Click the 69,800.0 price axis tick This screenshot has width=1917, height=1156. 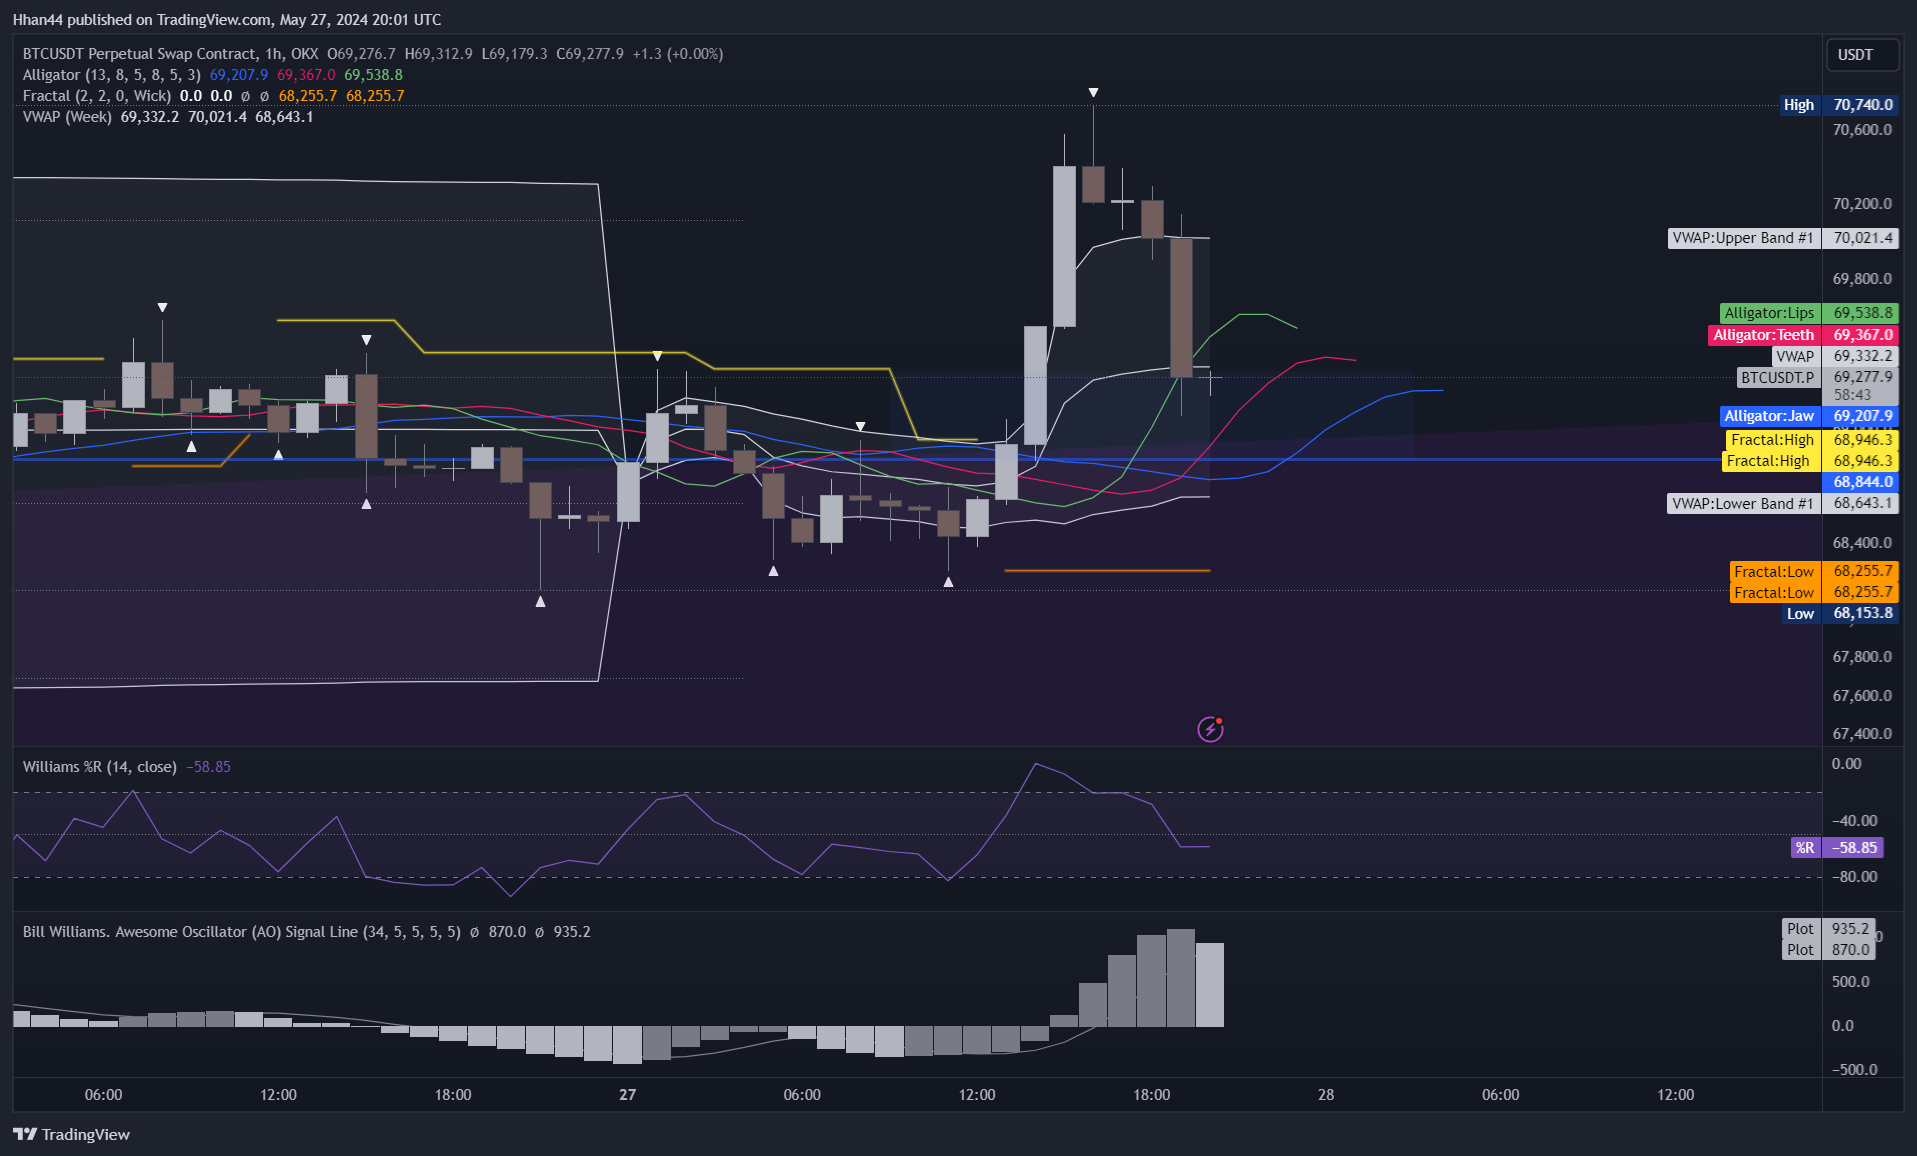(x=1861, y=279)
